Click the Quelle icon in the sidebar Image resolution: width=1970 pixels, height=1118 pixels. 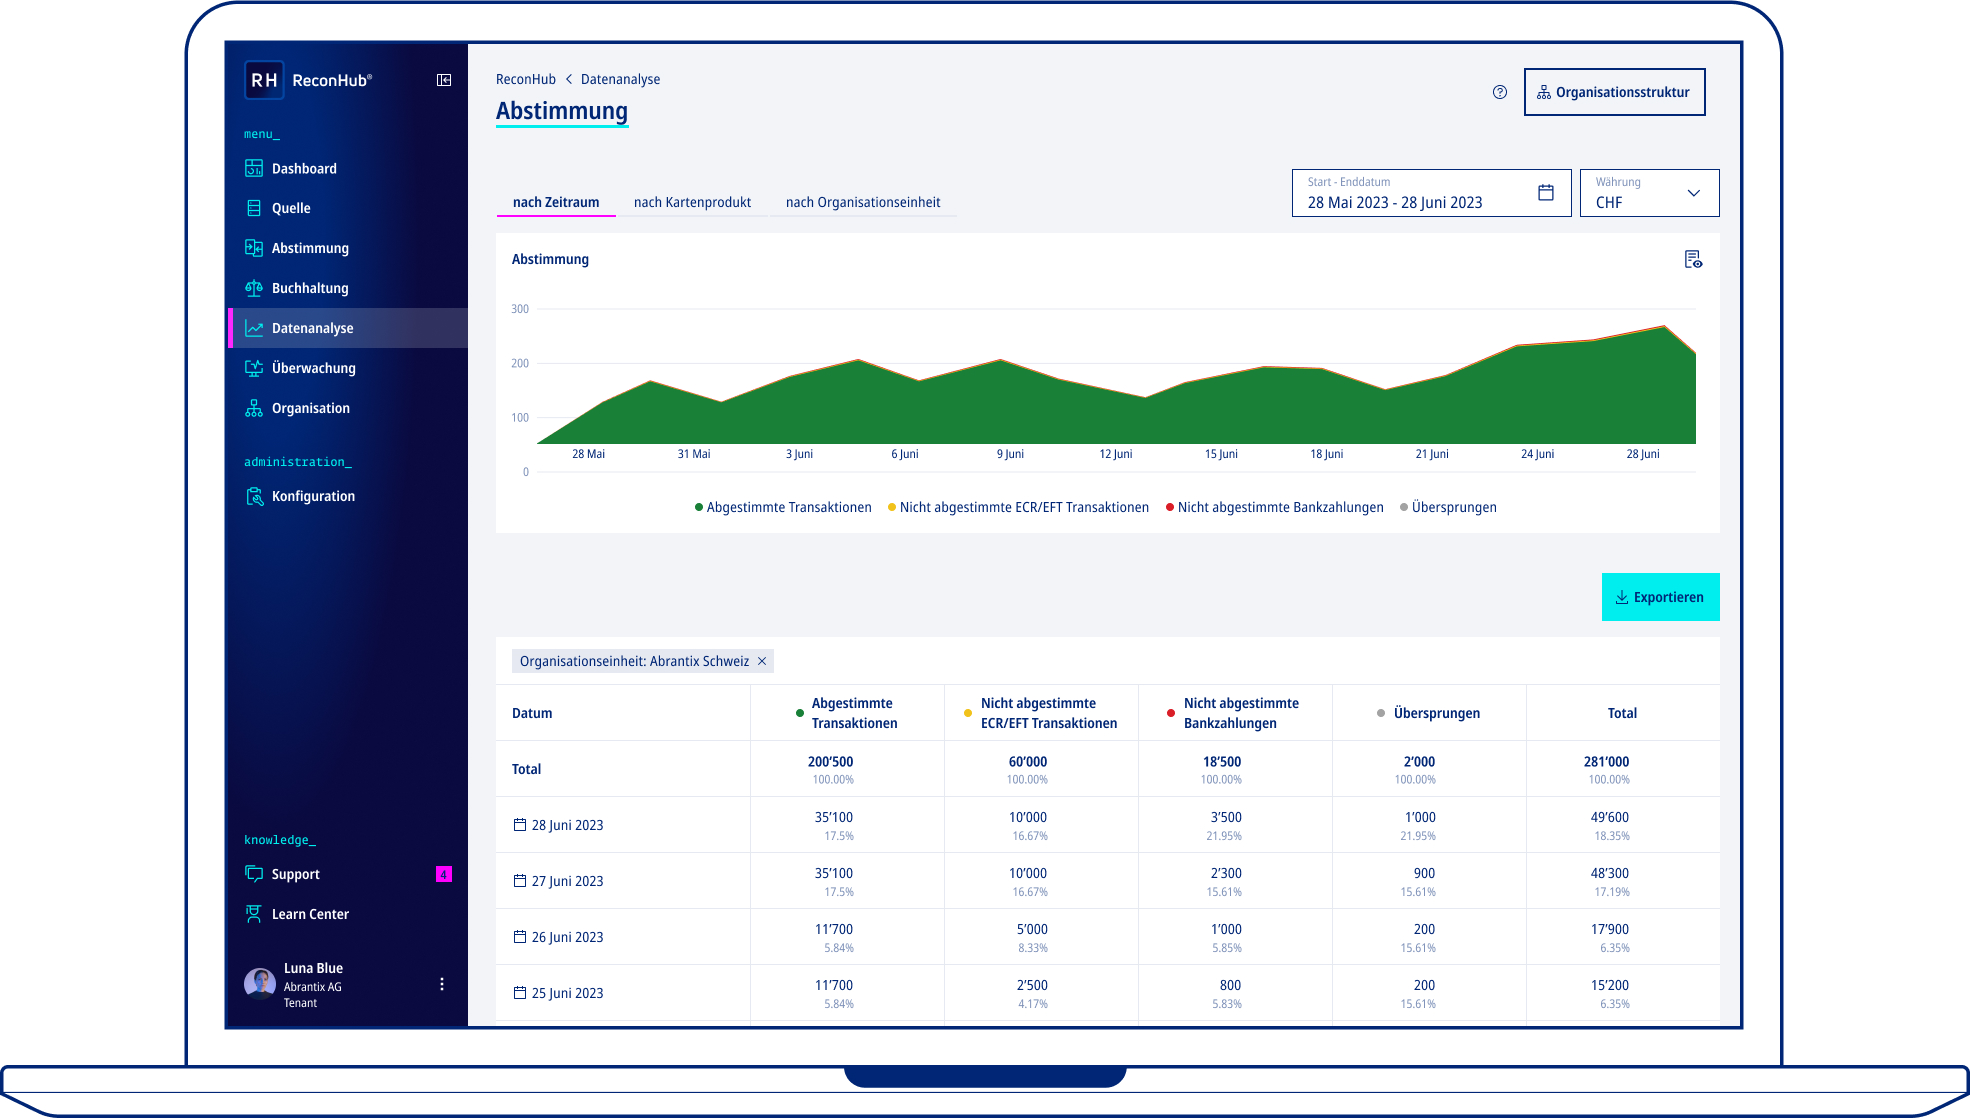point(254,208)
